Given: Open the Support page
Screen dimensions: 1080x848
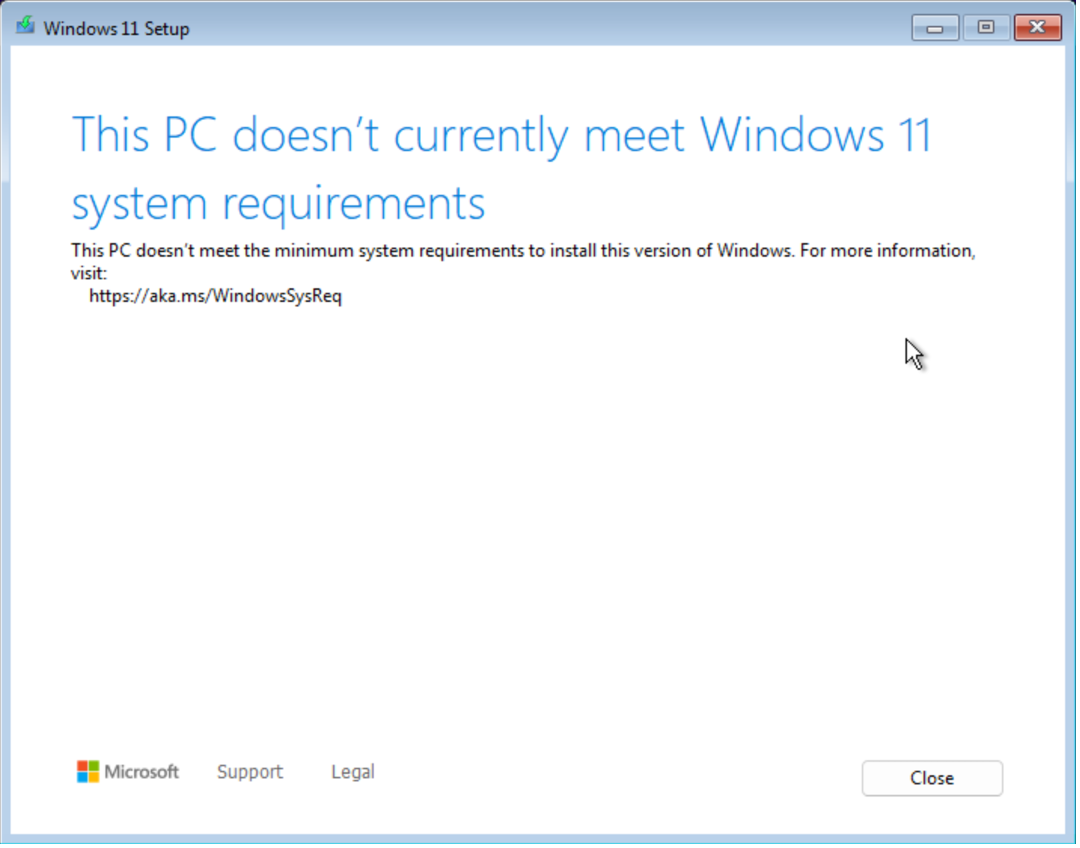Looking at the screenshot, I should coord(249,771).
